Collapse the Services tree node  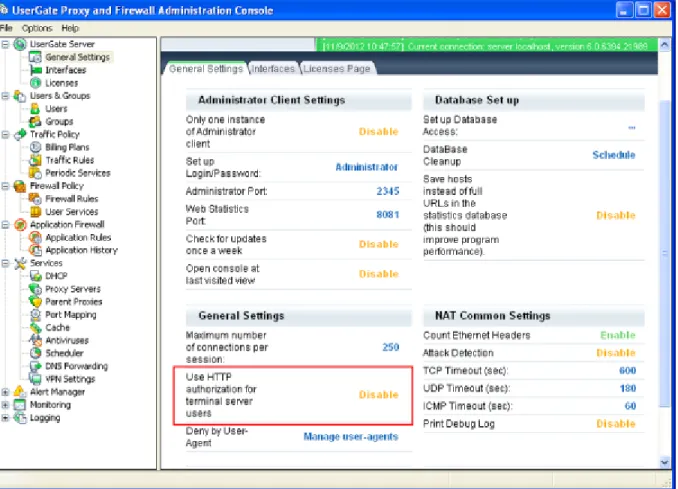(5, 263)
